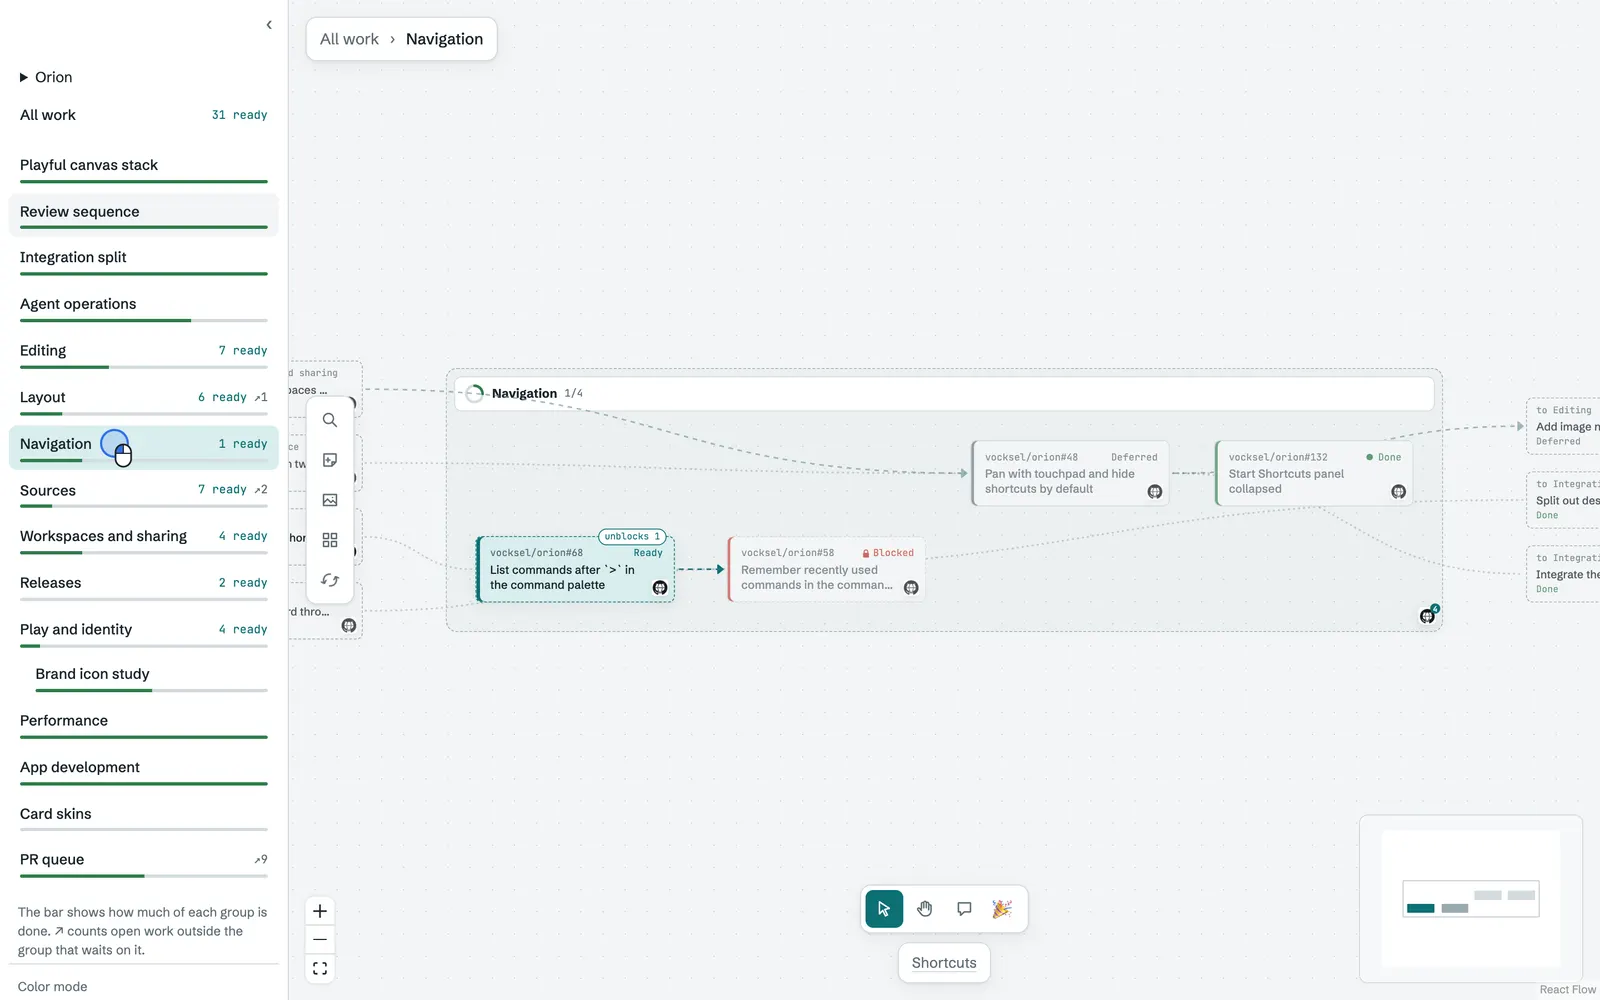Open the Sources group
The image size is (1600, 1000).
click(x=144, y=494)
